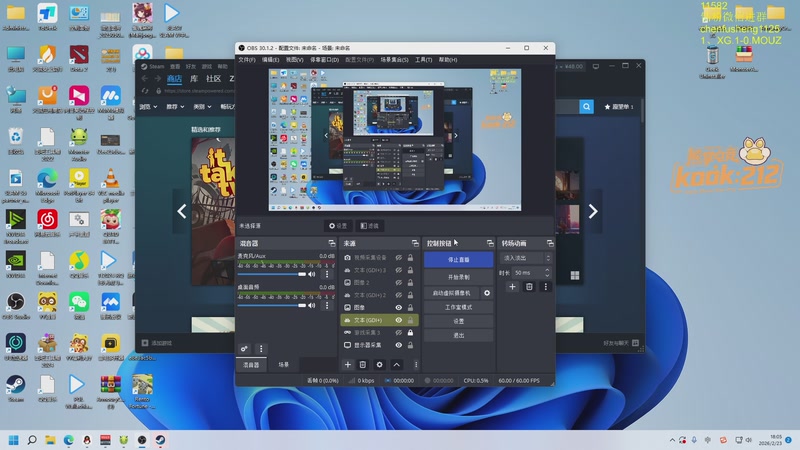Viewport: 800px width, 450px height.
Task: Undock the 转场动画 panel via float icon
Action: click(549, 243)
